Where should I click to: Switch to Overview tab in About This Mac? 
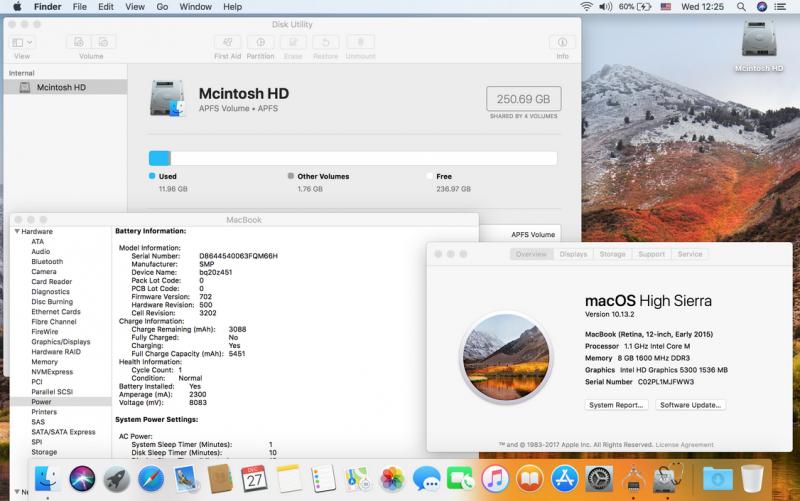(531, 254)
